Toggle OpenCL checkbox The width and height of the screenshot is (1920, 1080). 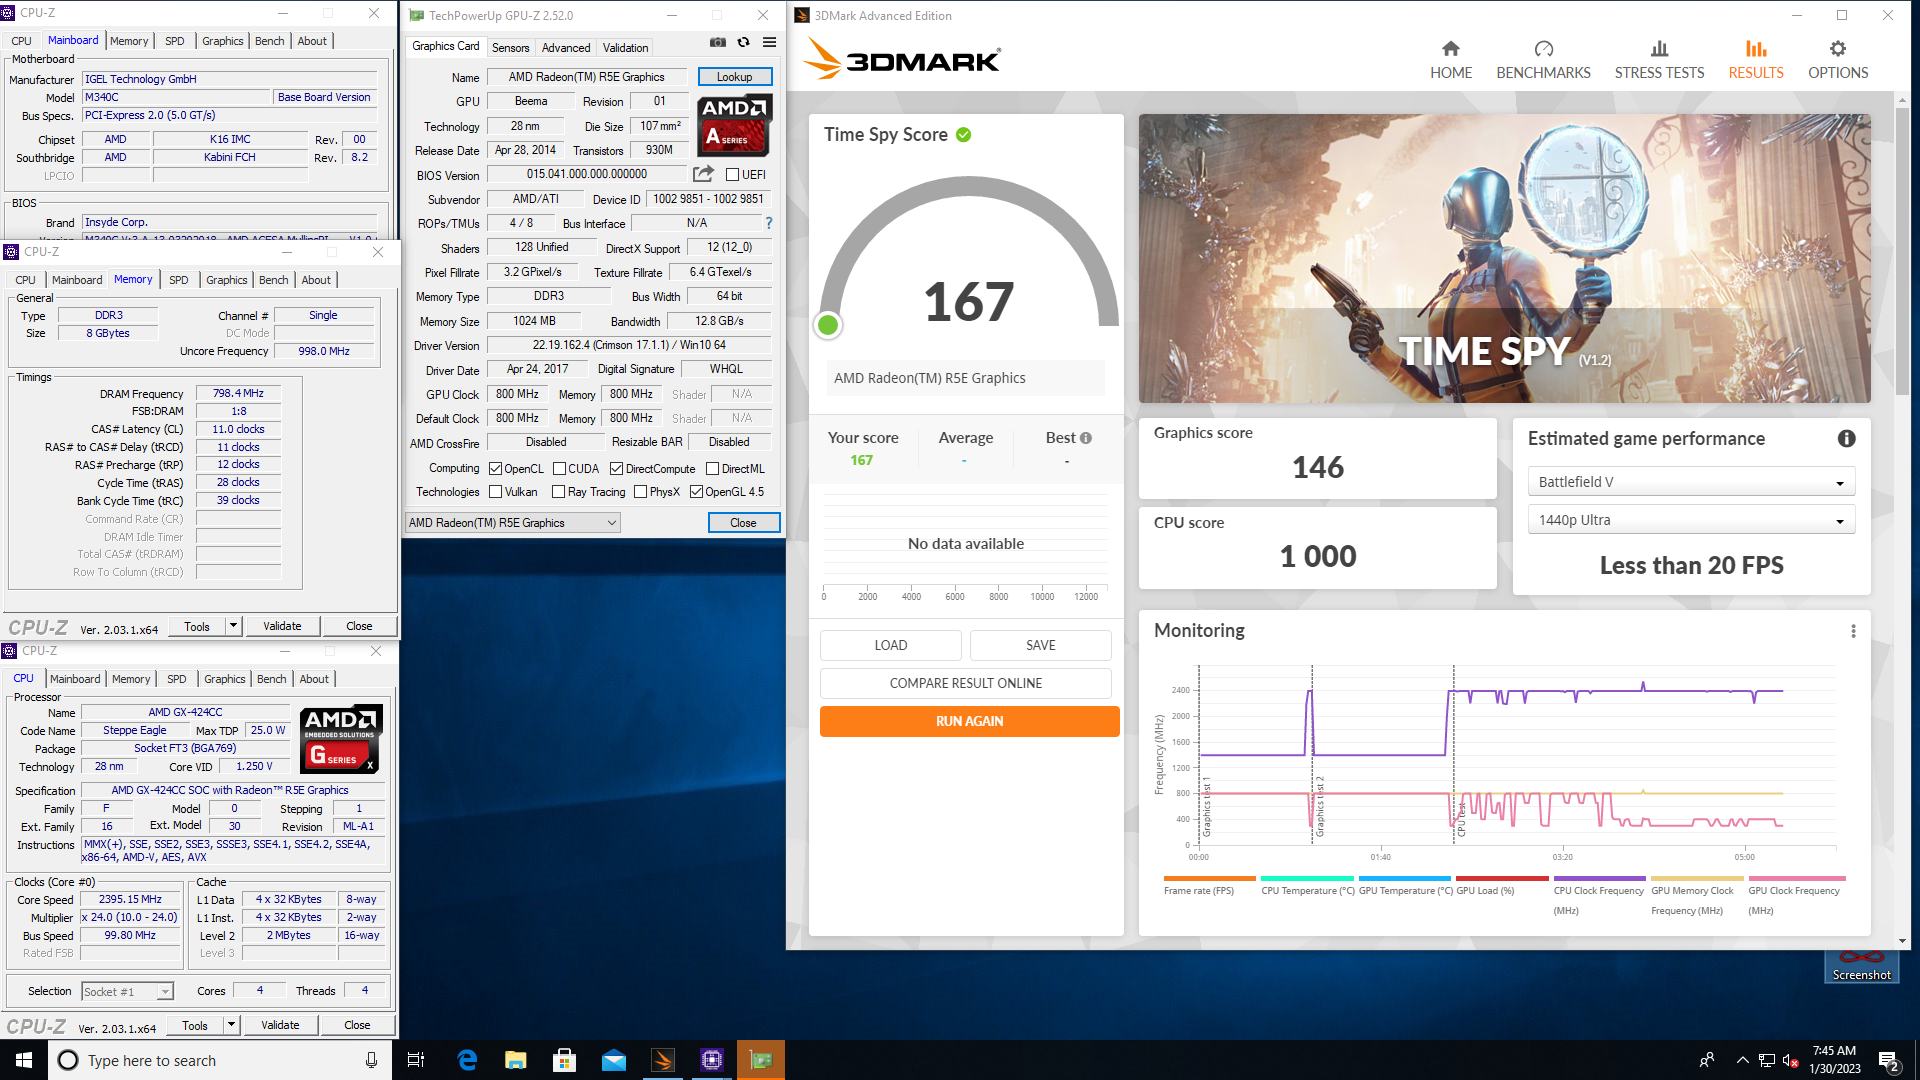pyautogui.click(x=495, y=468)
